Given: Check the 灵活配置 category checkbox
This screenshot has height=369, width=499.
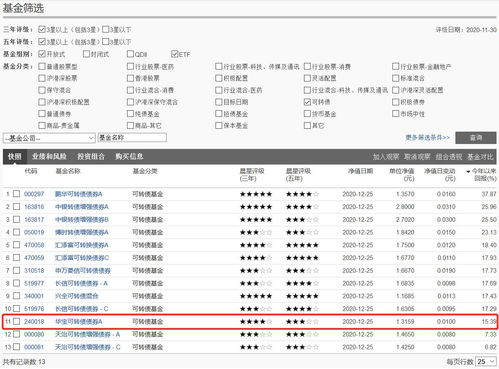Looking at the screenshot, I should [x=307, y=78].
